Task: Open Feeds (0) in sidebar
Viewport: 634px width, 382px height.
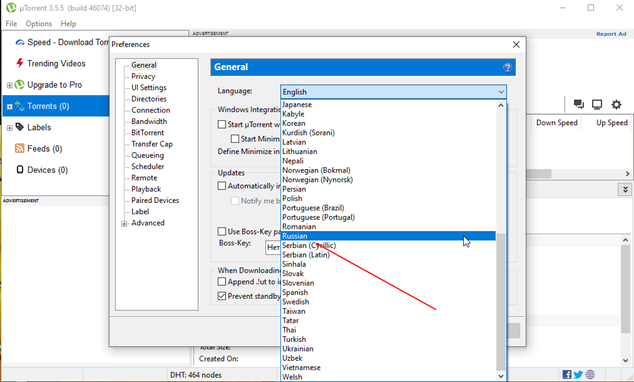Action: 44,148
